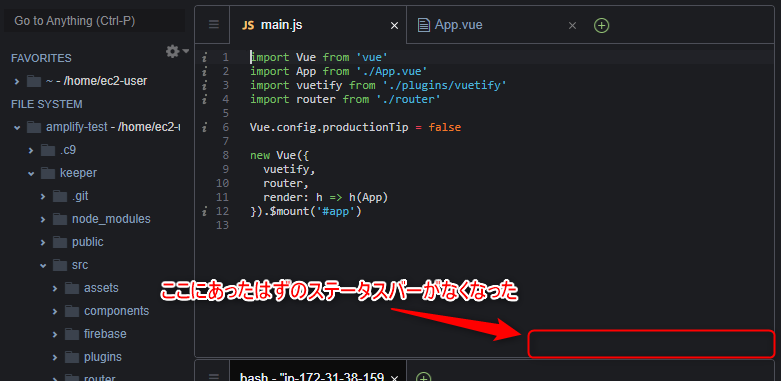
Task: Expand the /home/ec2-user favorites folder
Action: 17,81
